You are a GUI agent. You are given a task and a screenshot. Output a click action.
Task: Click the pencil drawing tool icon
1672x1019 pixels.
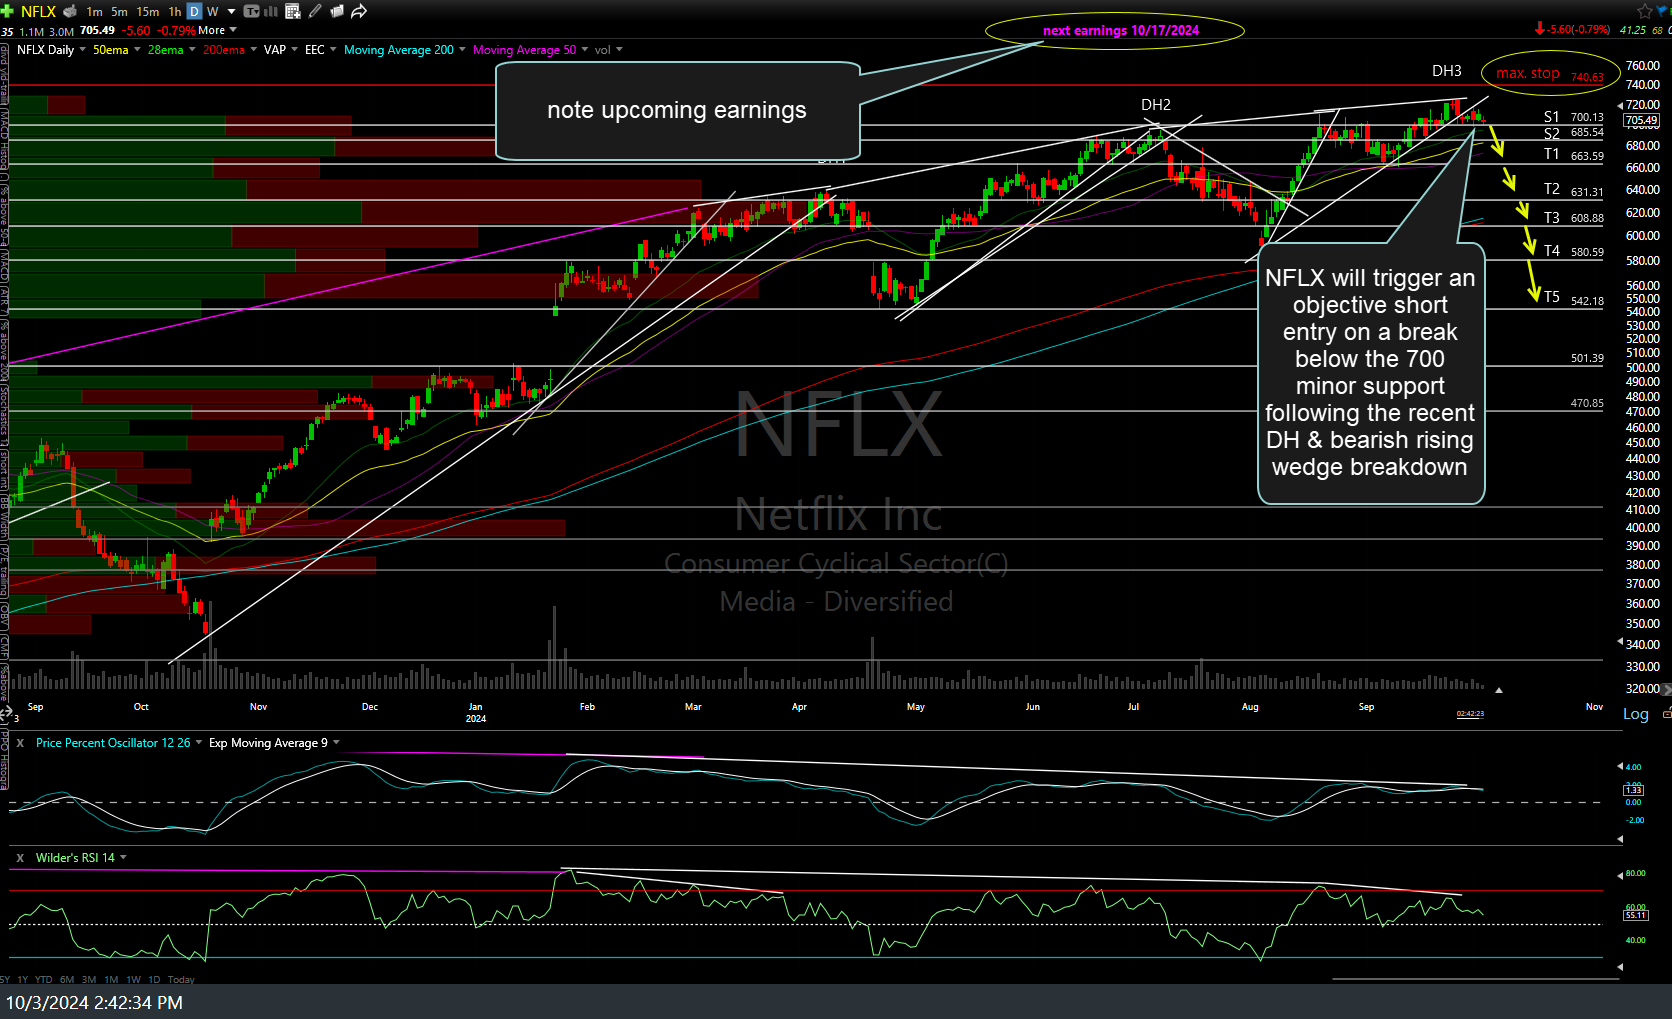tap(315, 11)
